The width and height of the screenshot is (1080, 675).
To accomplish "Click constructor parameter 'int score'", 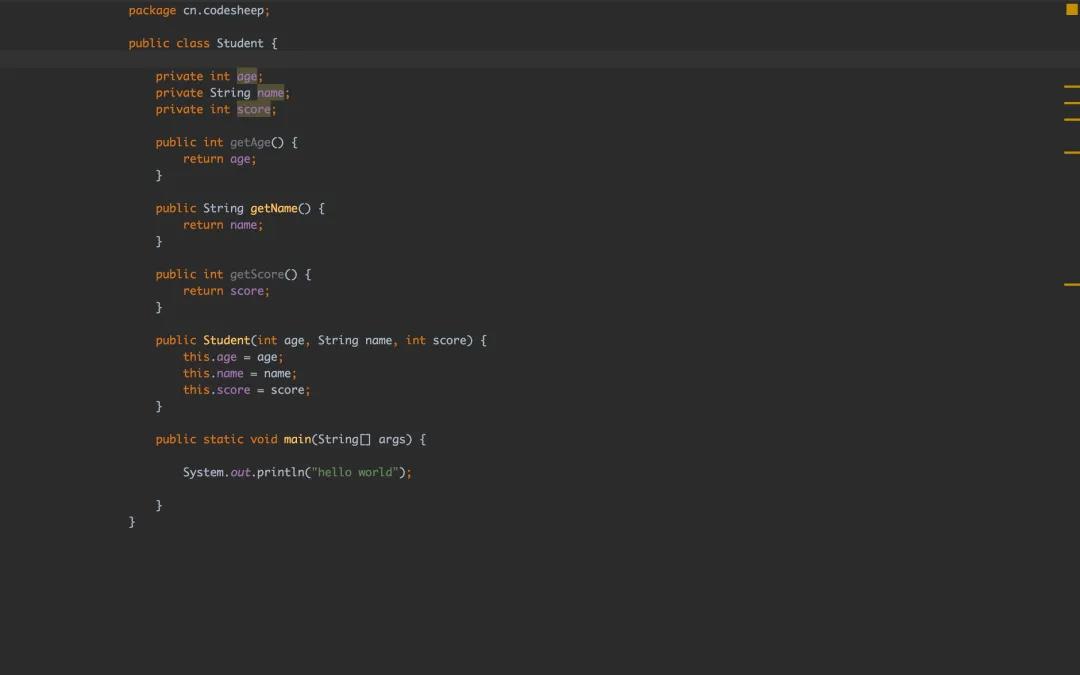I will (x=435, y=340).
